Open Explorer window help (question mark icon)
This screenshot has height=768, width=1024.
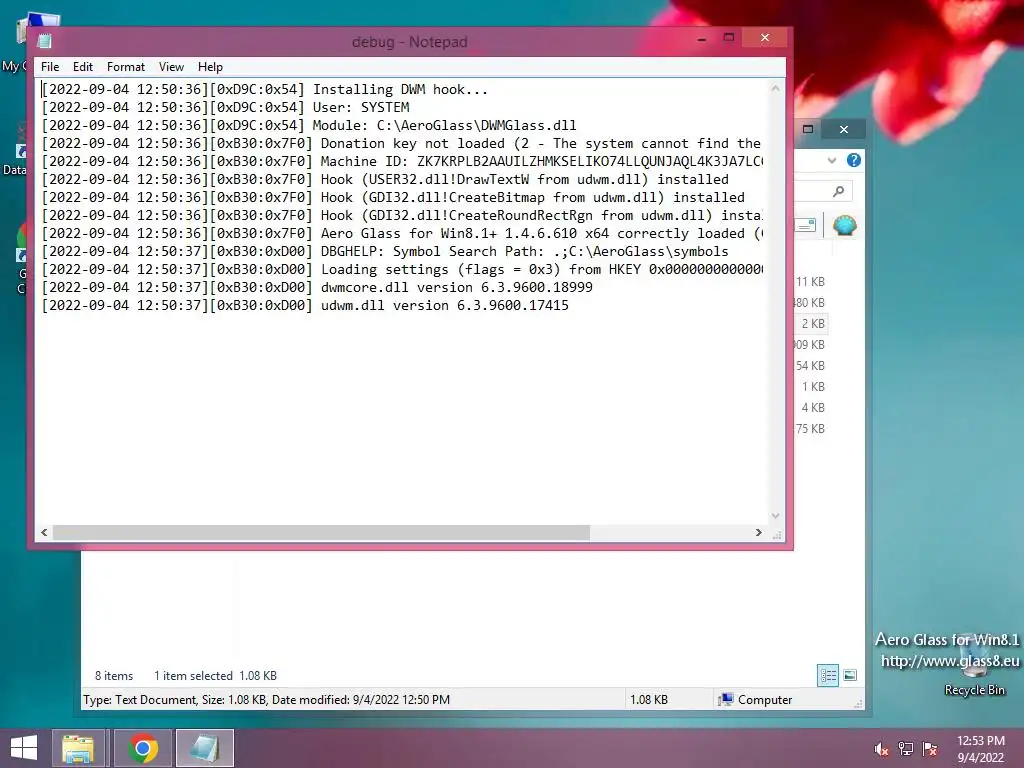[854, 160]
